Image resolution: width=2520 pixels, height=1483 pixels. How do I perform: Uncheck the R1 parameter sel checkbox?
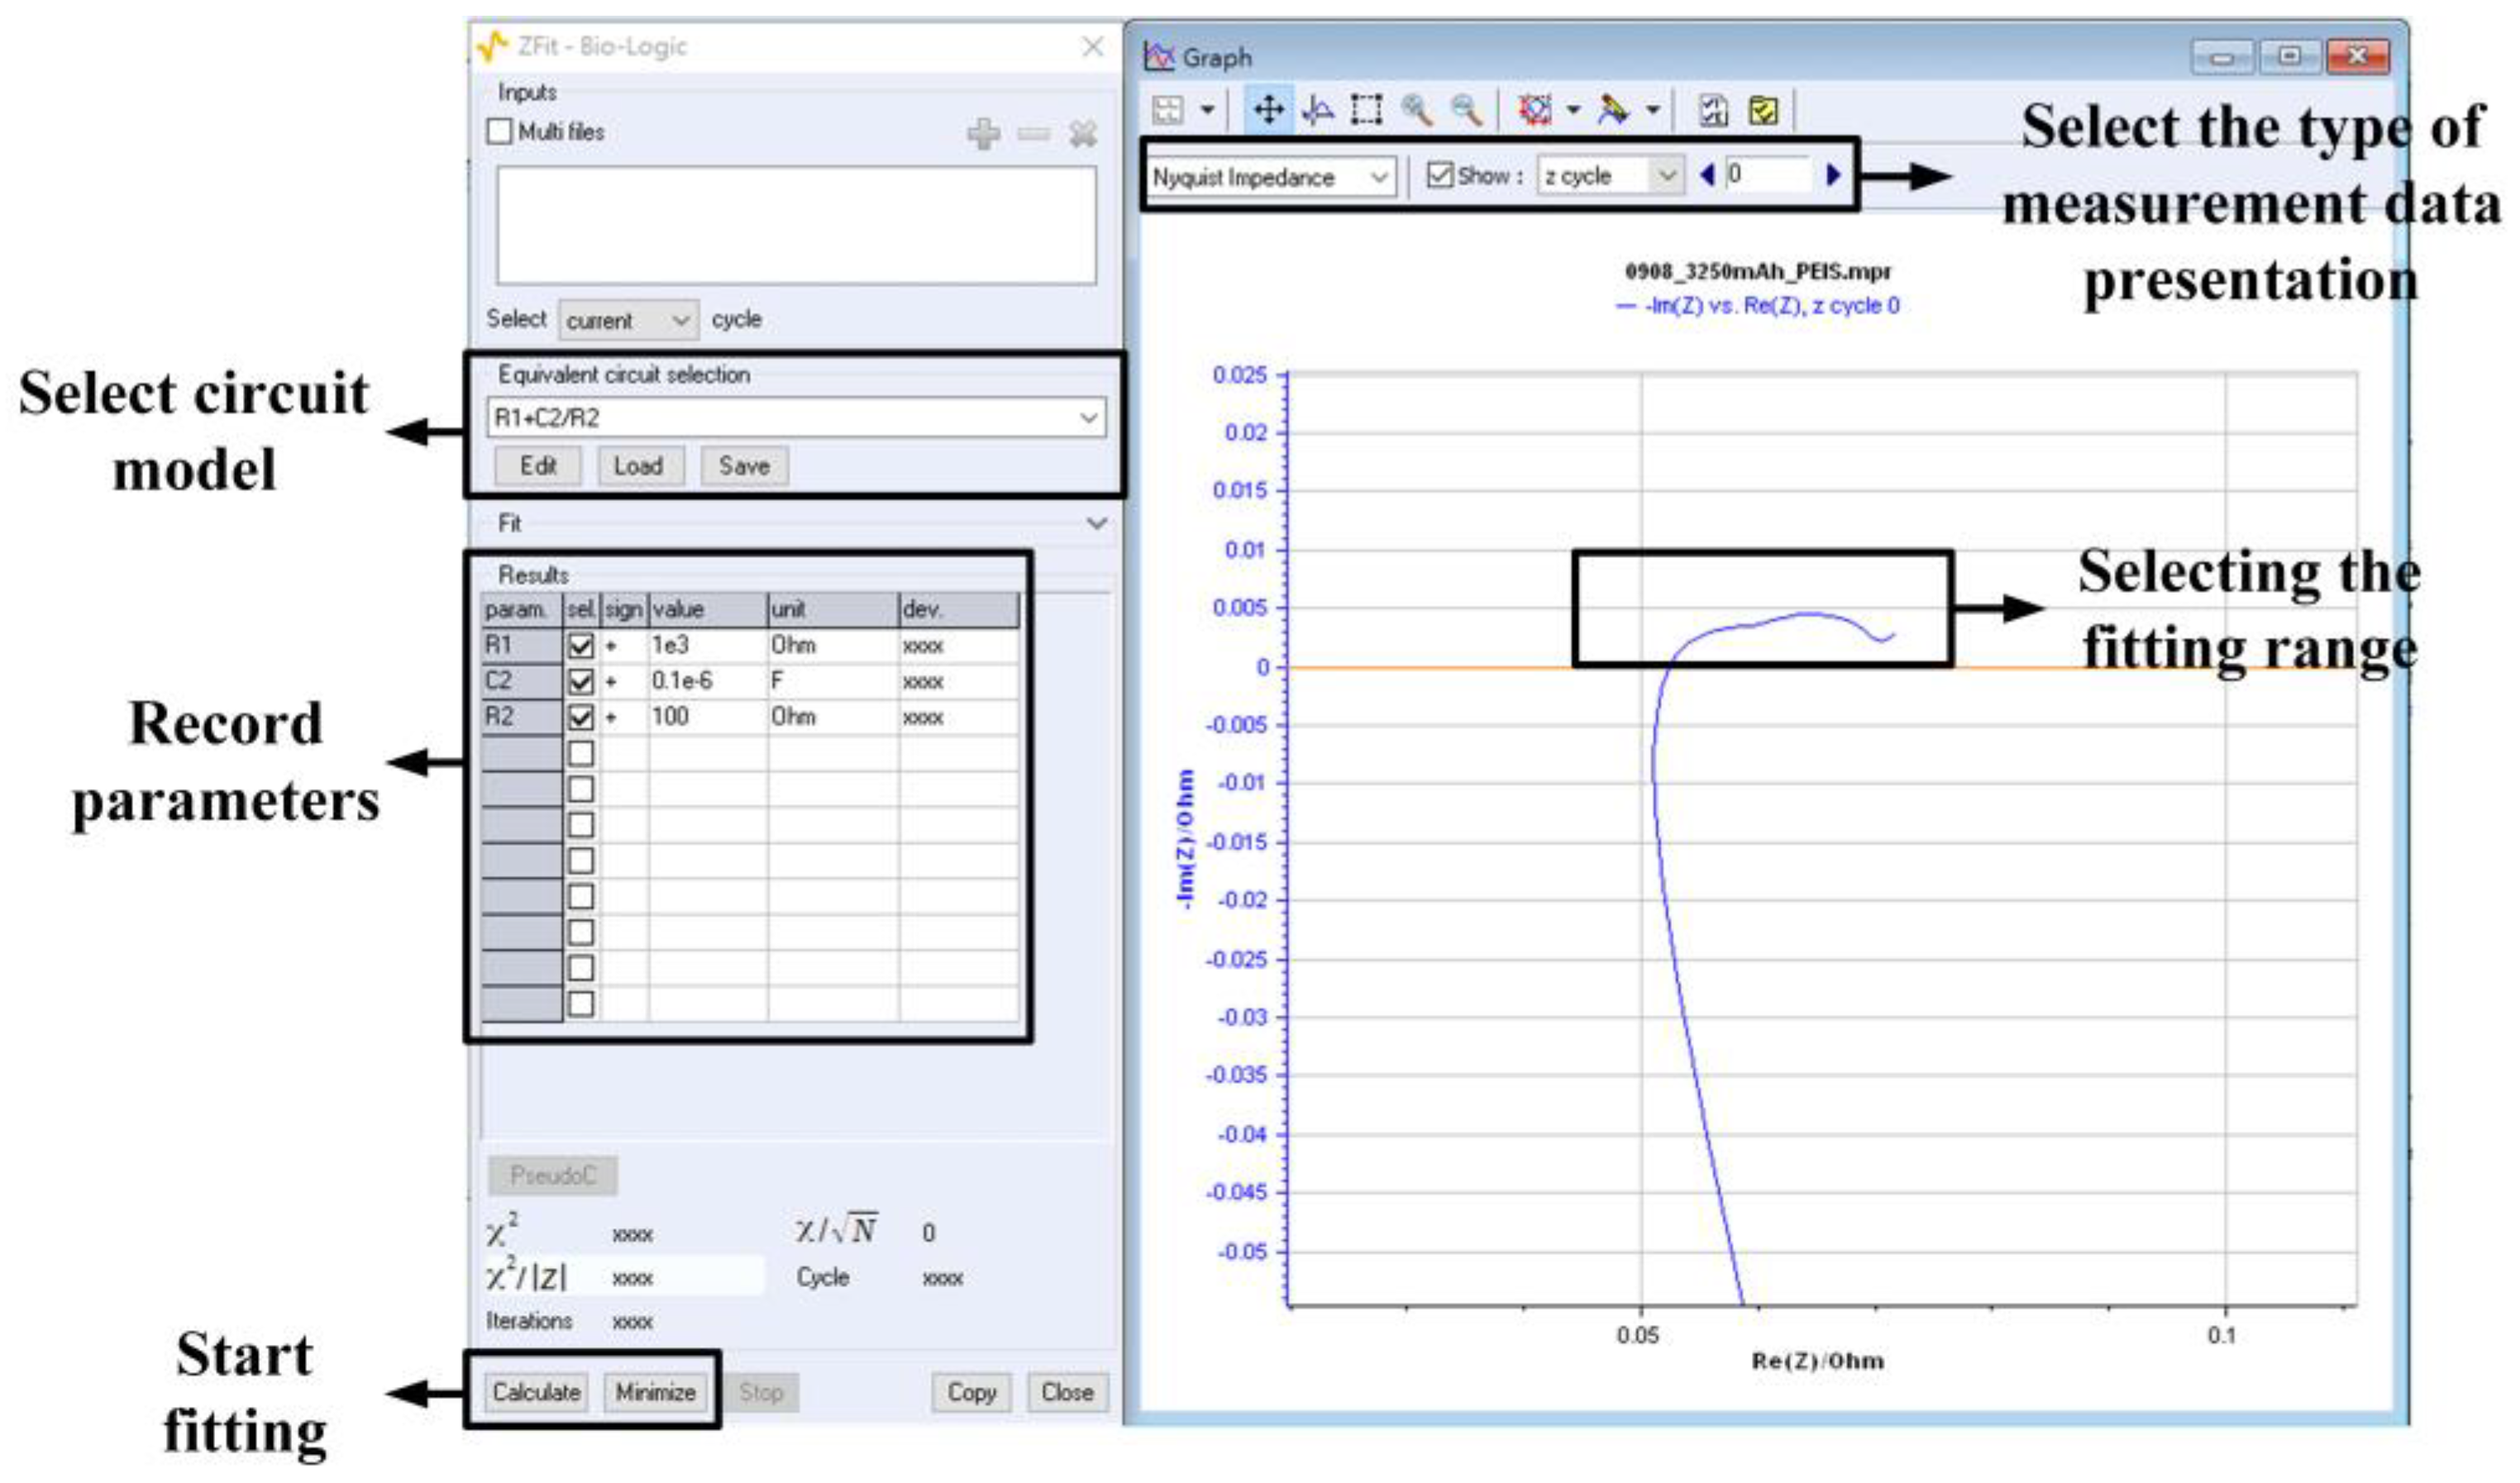pos(580,646)
